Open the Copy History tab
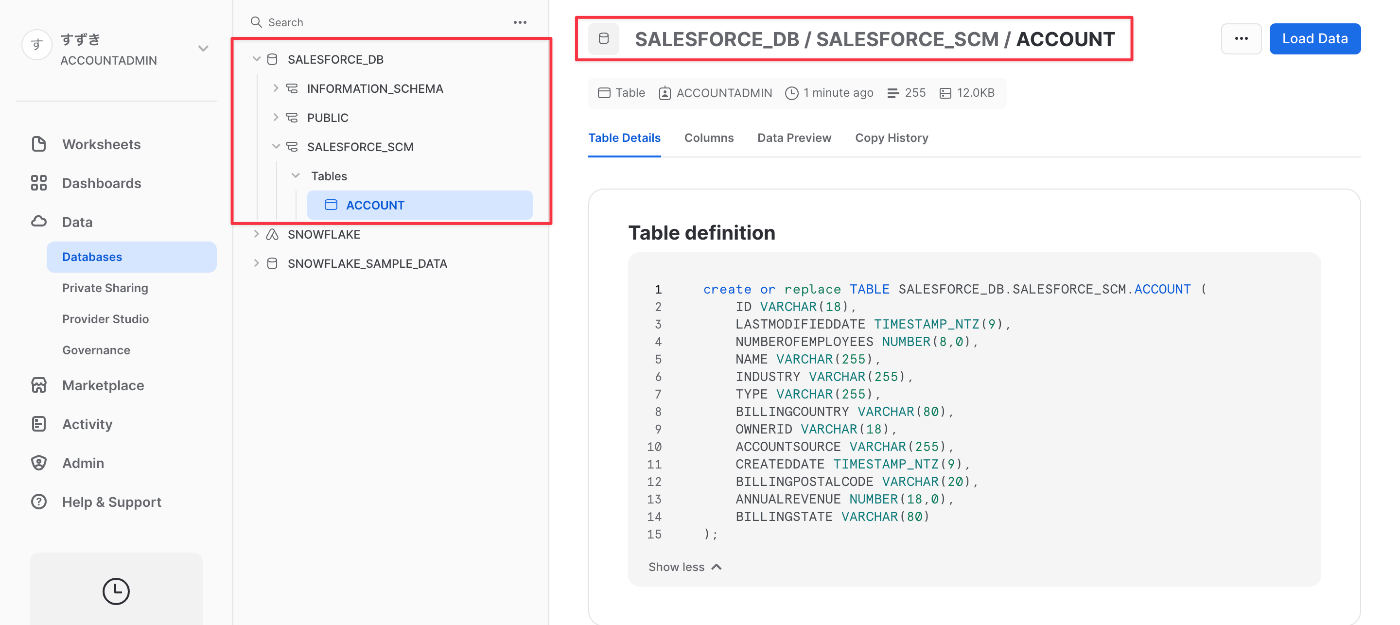The height and width of the screenshot is (625, 1400). point(891,138)
